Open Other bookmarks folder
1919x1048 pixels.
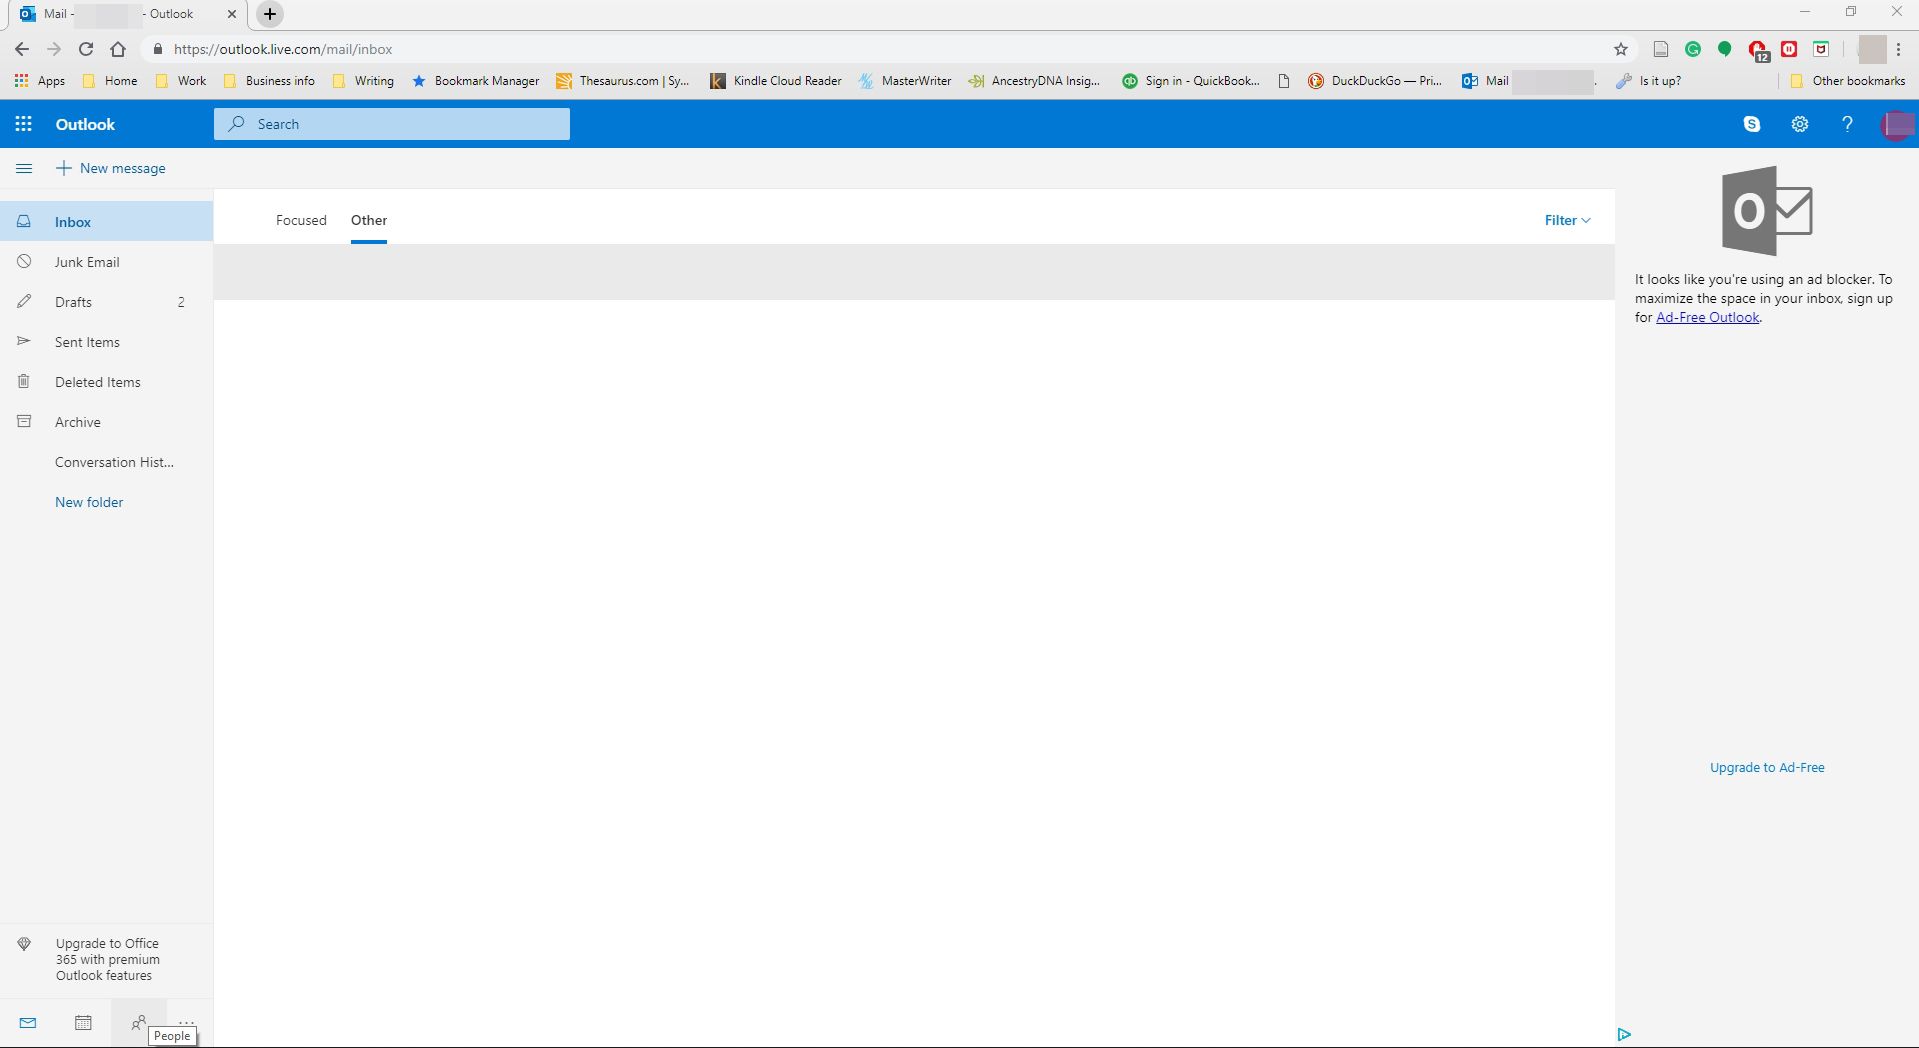1848,81
